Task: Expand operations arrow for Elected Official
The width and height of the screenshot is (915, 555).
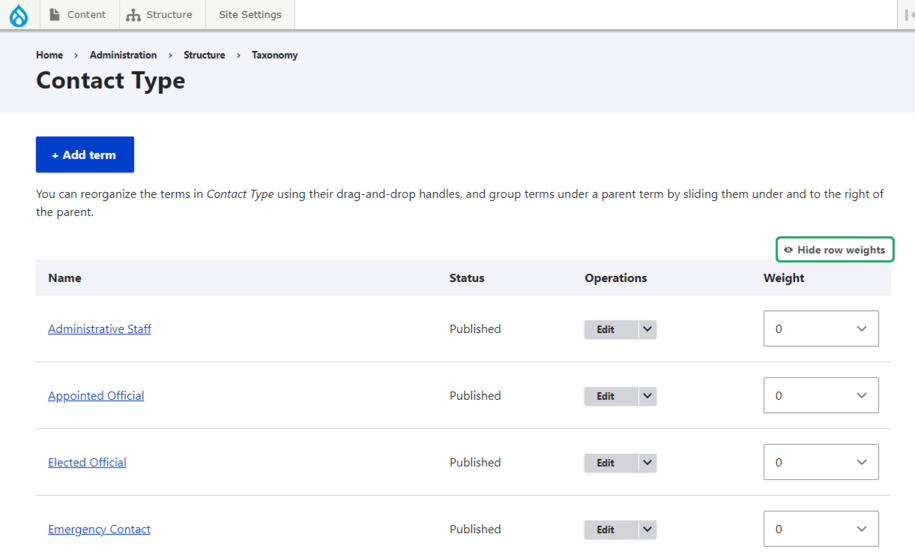Action: pyautogui.click(x=647, y=463)
